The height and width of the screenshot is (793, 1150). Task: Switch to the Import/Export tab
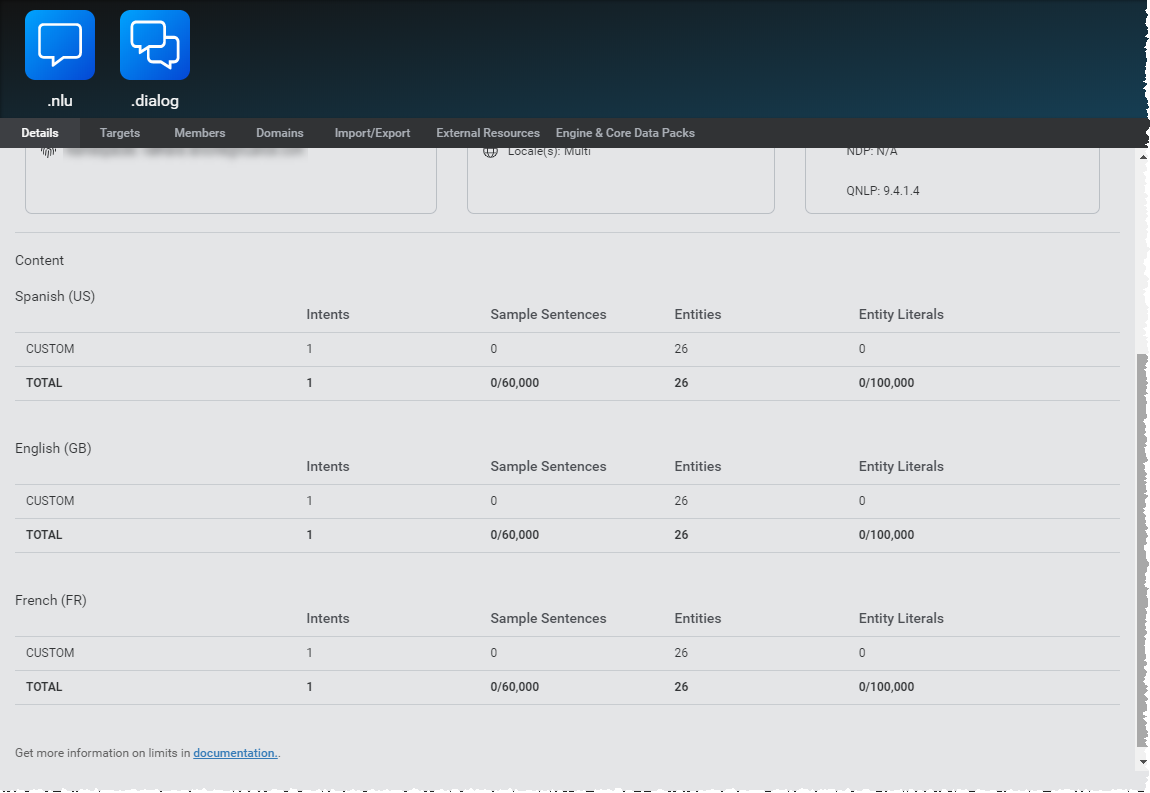[x=372, y=132]
